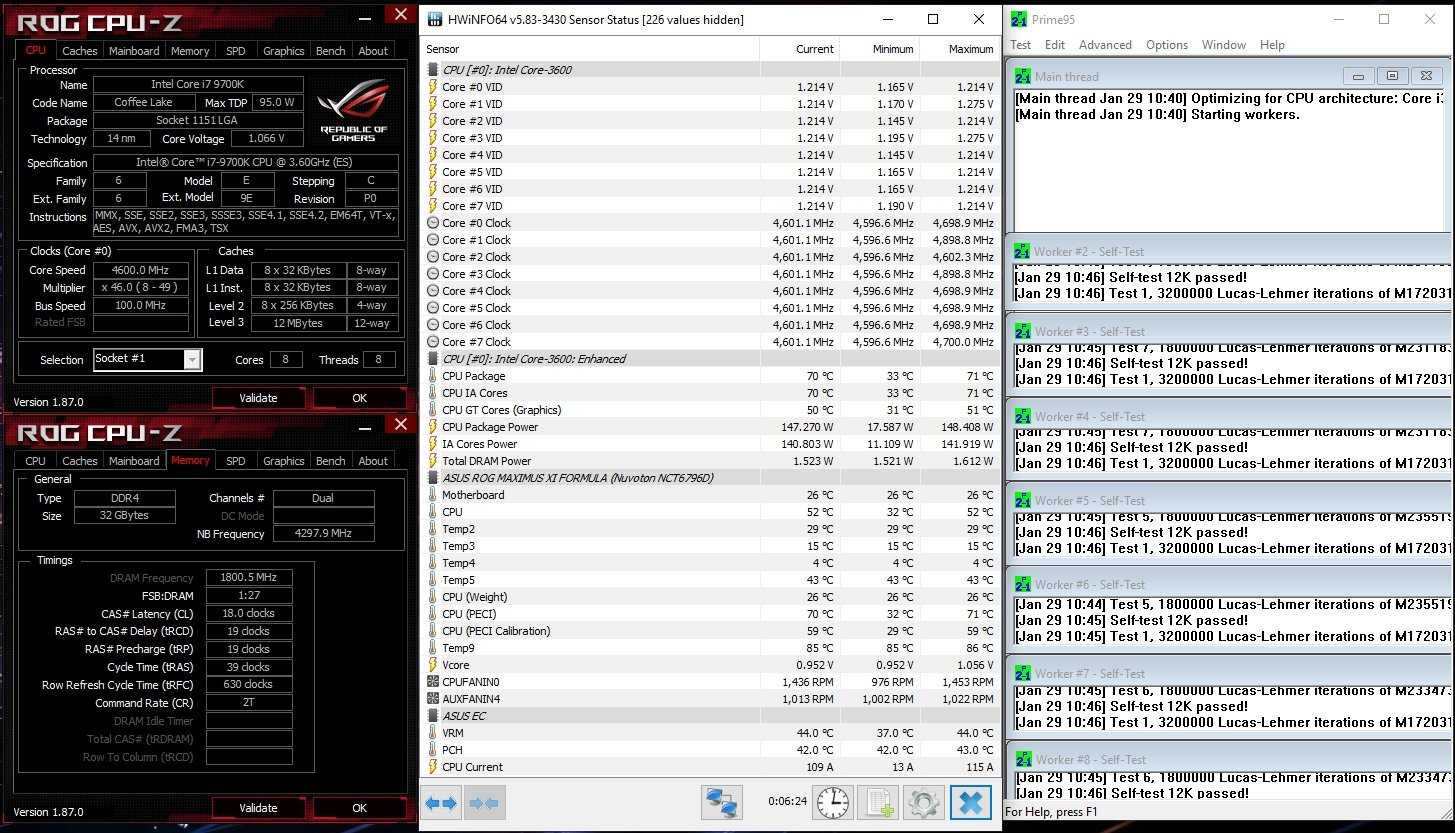Click the Prime95 app icon in the title bar
This screenshot has width=1455, height=833.
click(x=1019, y=19)
